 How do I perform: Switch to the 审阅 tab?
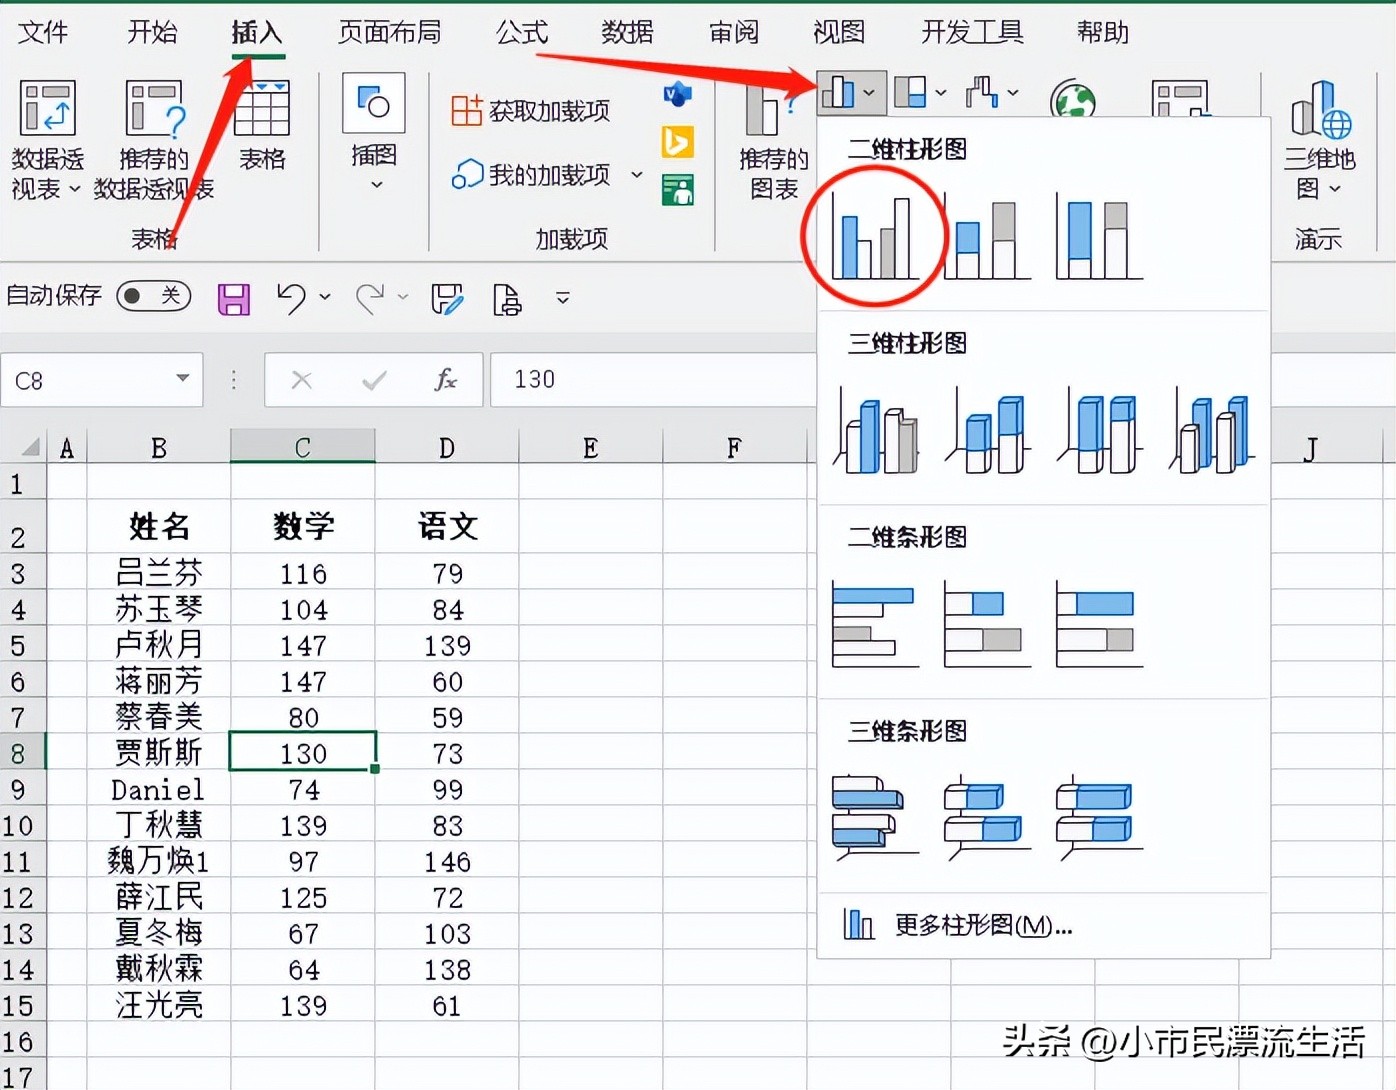click(734, 32)
